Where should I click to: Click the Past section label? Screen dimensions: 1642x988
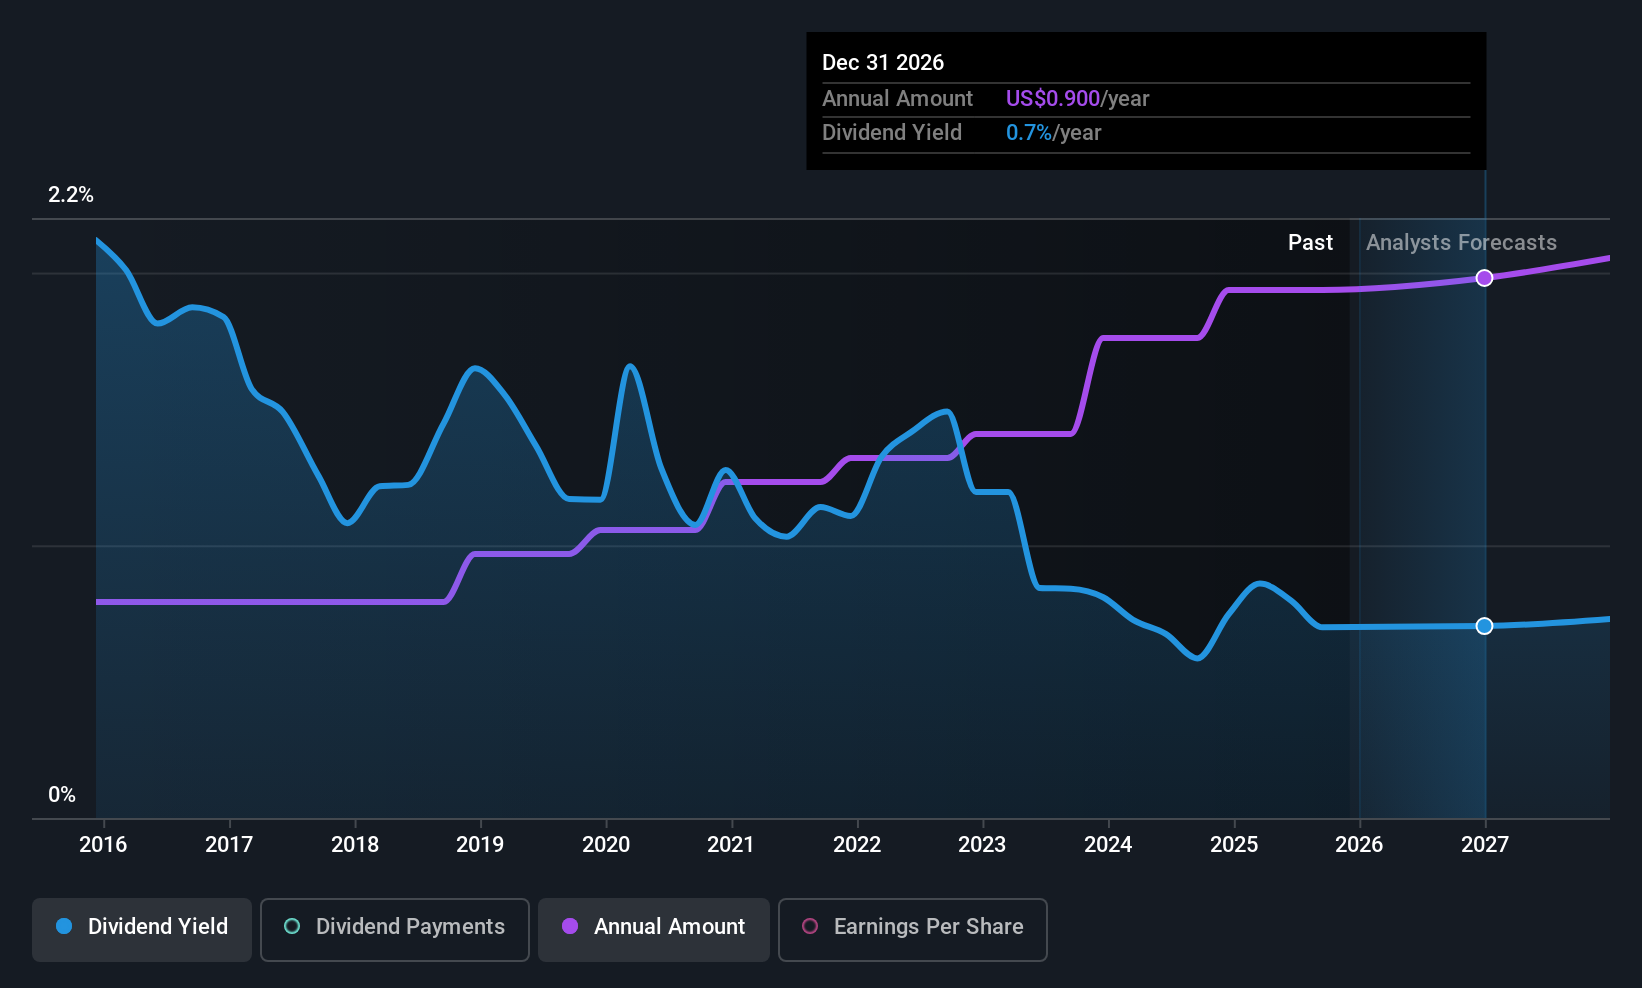pos(1310,243)
